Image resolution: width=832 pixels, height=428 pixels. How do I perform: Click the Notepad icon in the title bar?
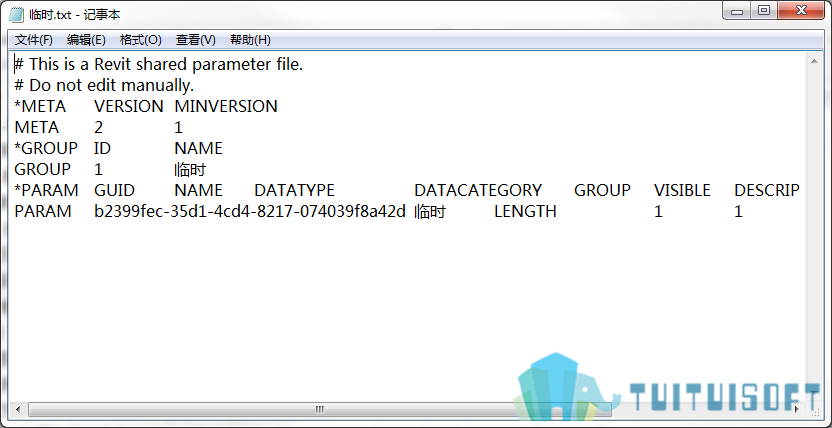(16, 14)
